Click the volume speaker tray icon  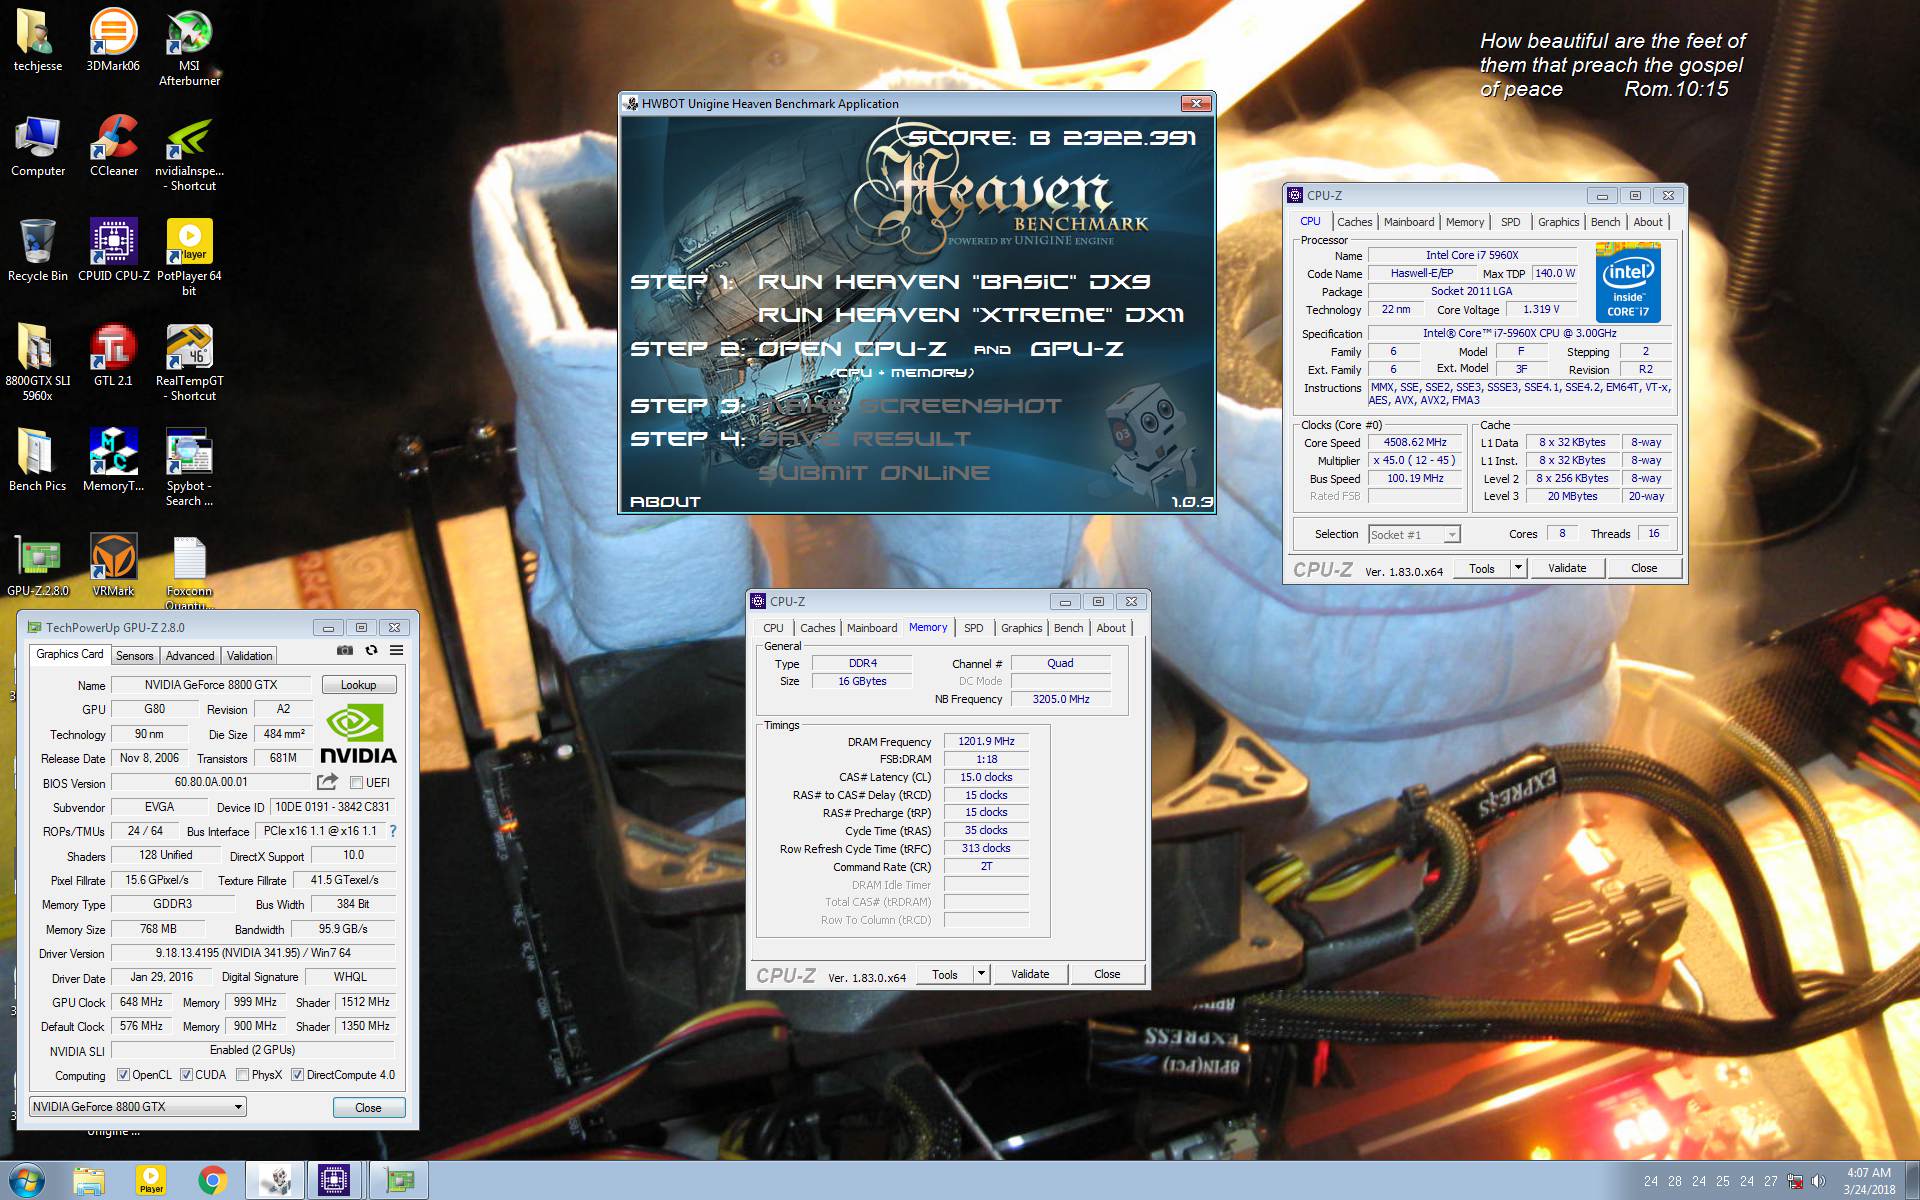[1817, 1181]
